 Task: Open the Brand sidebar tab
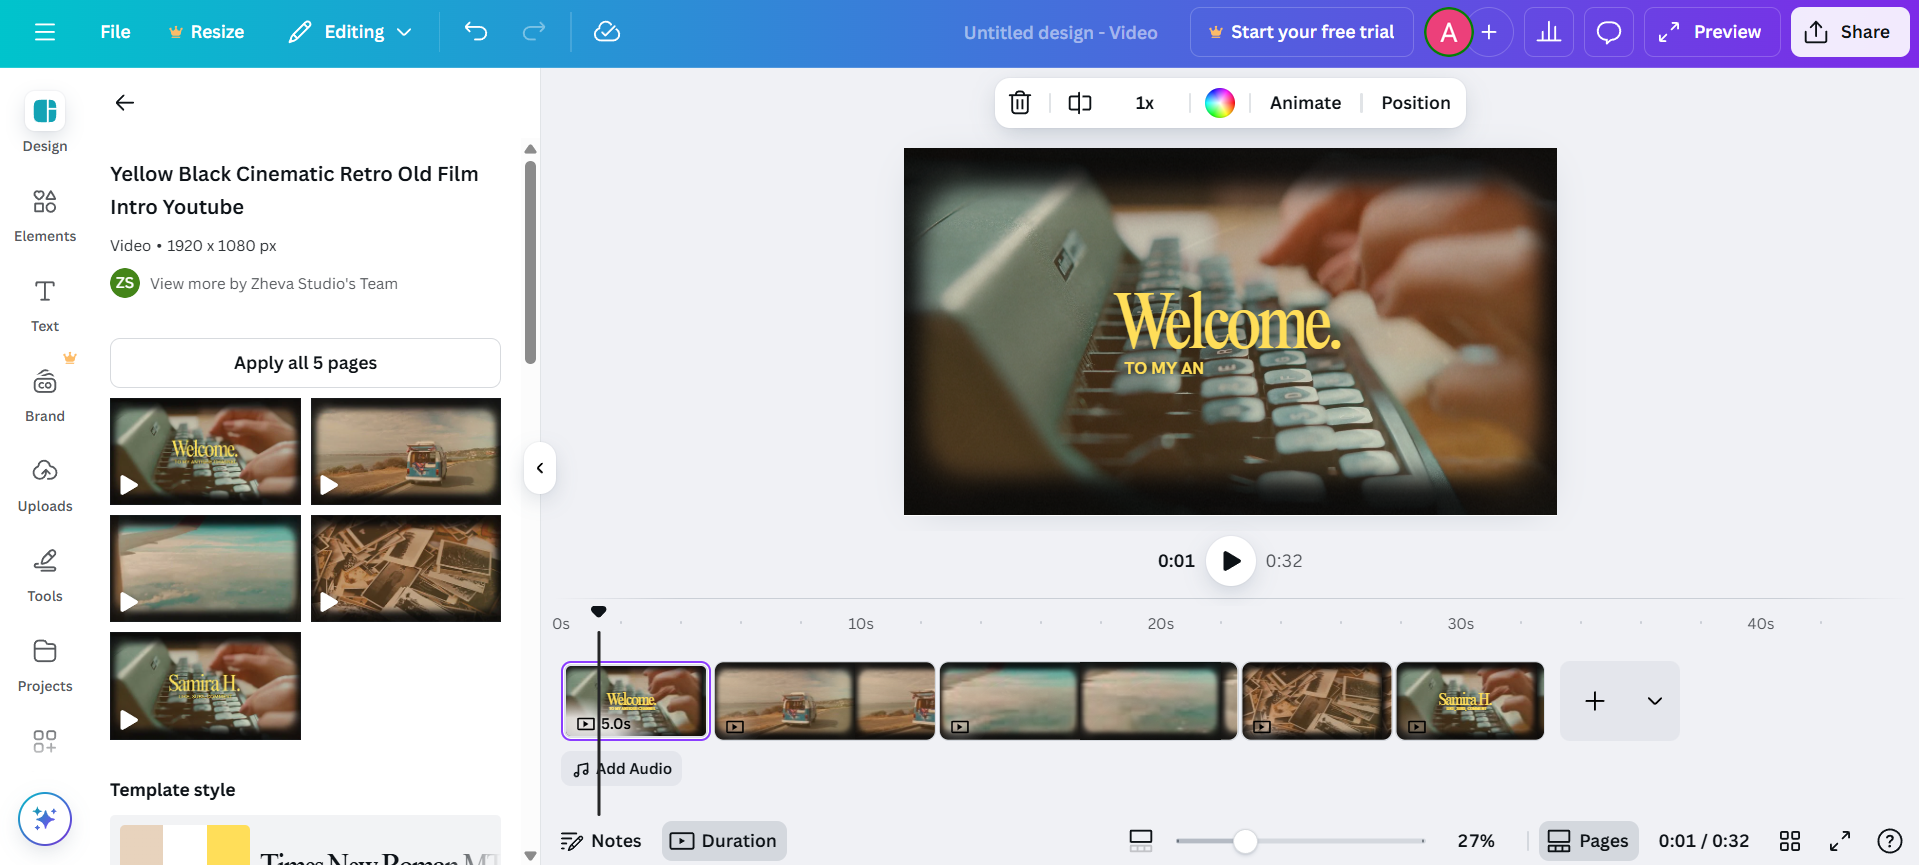(45, 395)
